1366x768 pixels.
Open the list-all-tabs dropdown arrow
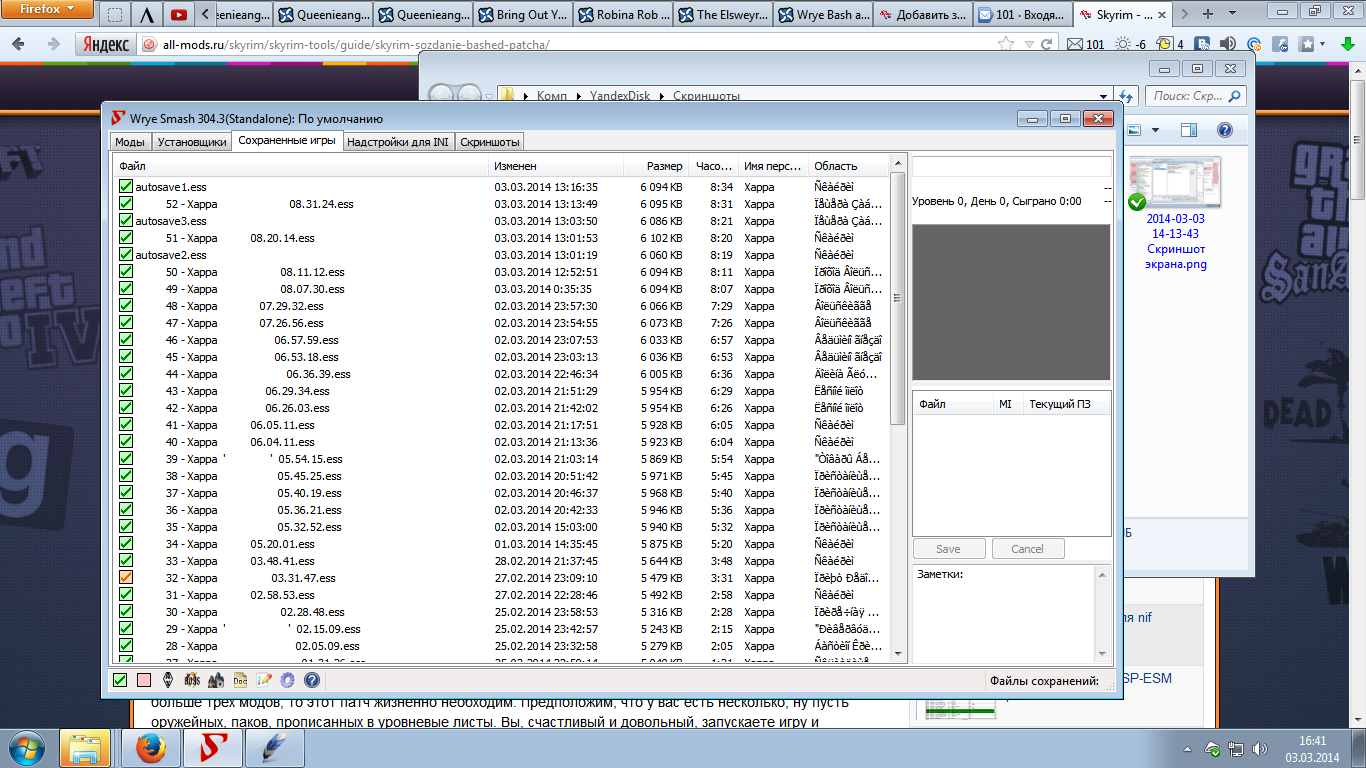pos(1234,14)
